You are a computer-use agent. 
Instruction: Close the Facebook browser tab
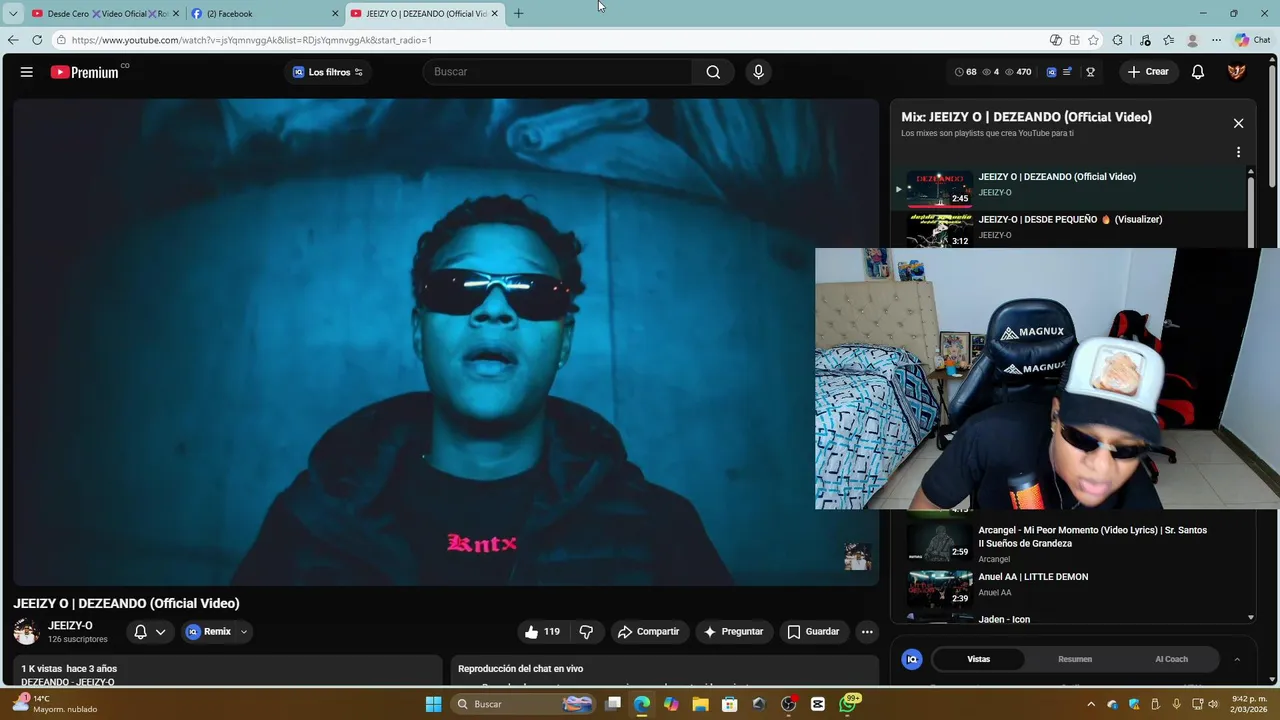click(x=334, y=14)
